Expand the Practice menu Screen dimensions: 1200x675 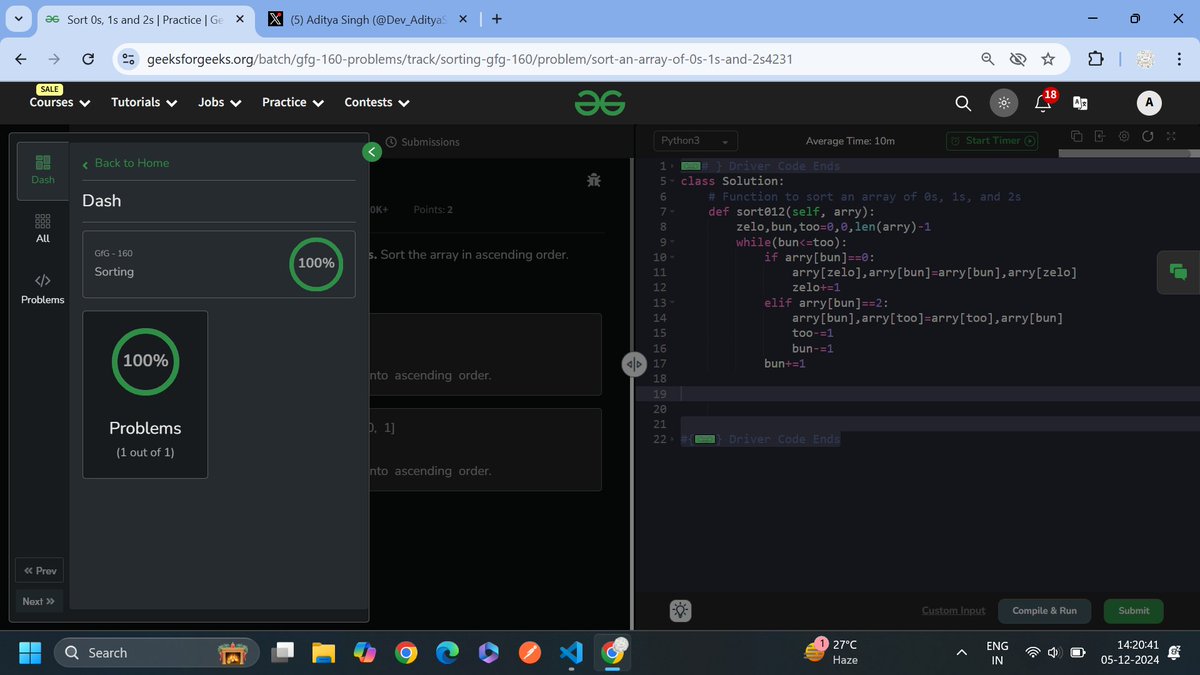[292, 102]
